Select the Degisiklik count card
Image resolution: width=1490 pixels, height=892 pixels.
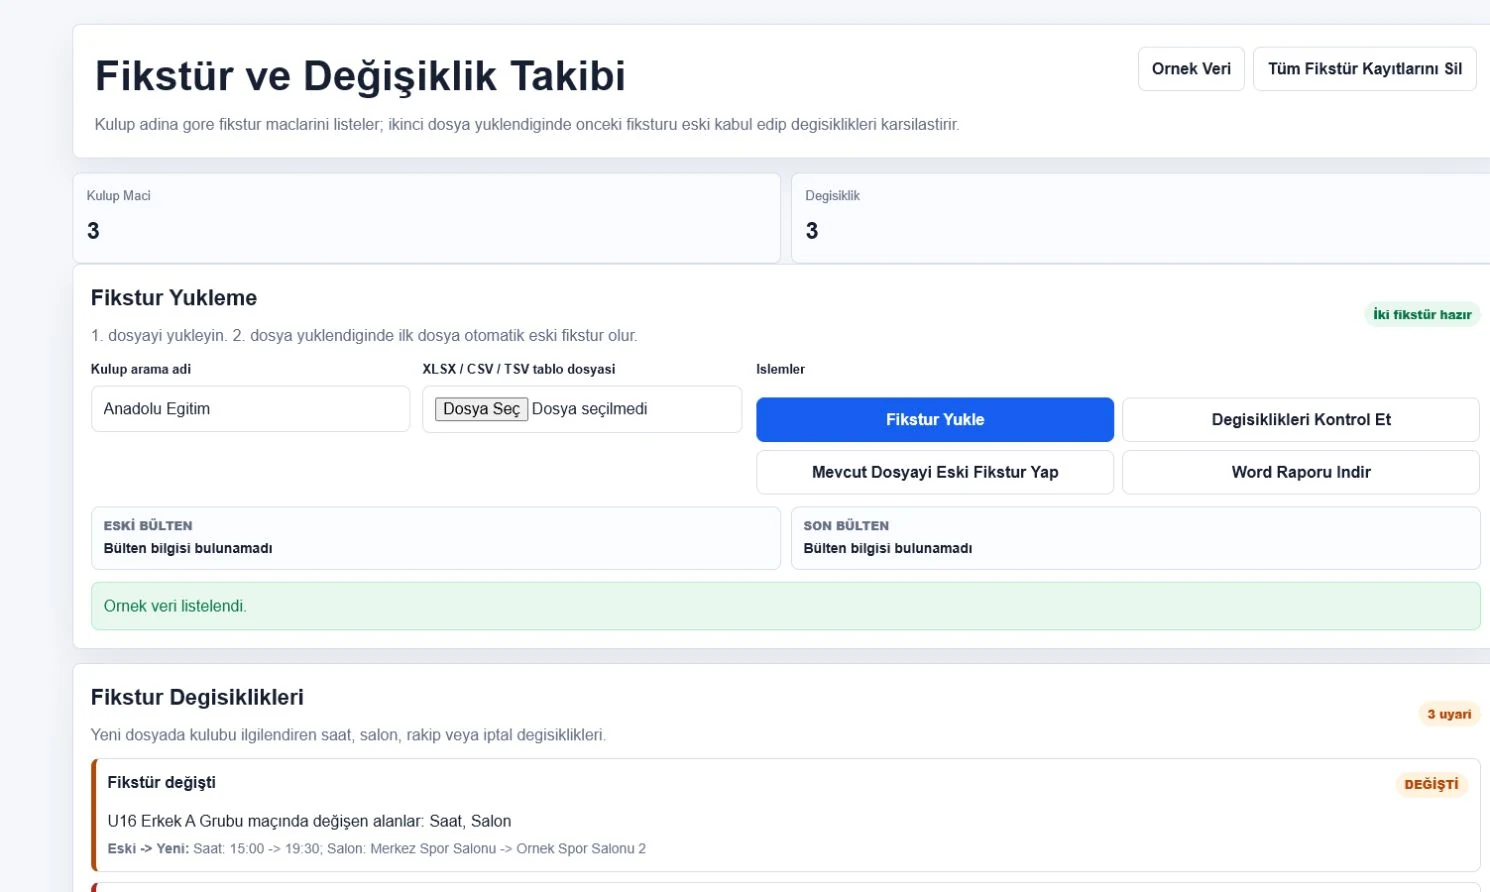coord(1140,218)
